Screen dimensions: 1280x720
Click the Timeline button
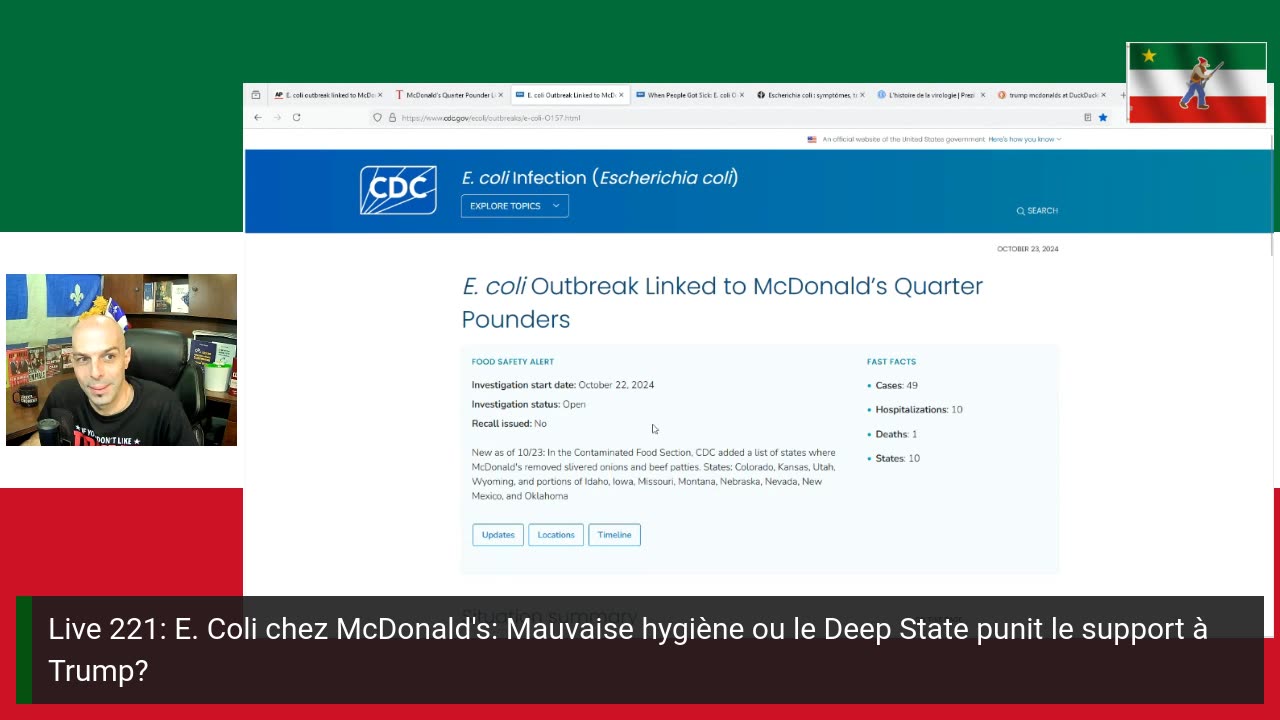(614, 535)
